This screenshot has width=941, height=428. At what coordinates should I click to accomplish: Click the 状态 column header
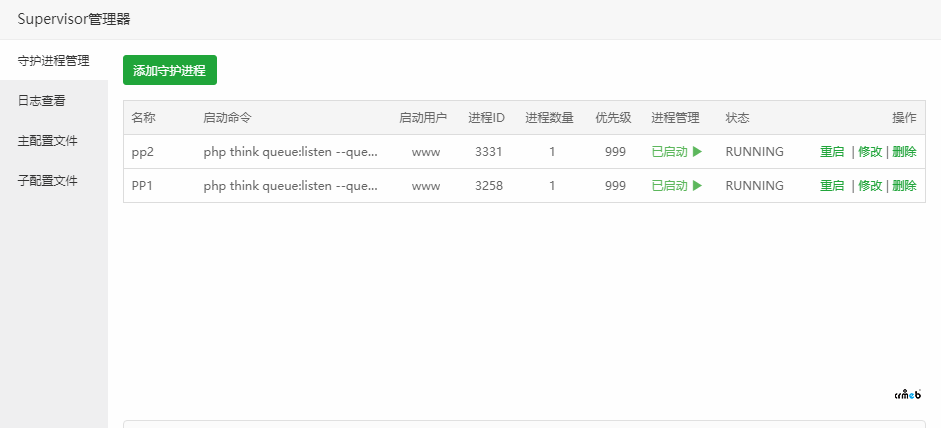click(738, 118)
